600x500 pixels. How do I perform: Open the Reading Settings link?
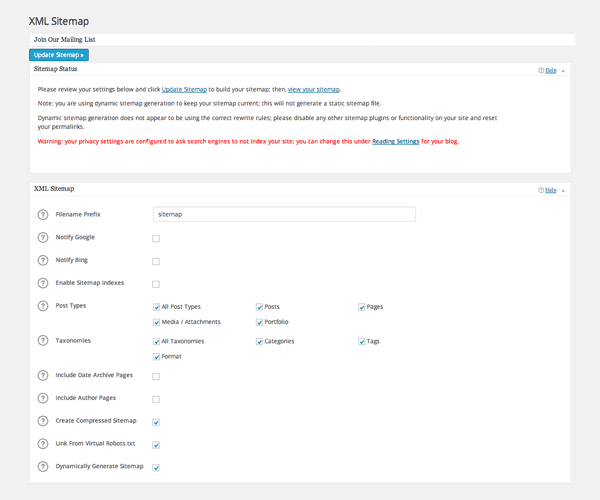click(x=396, y=142)
